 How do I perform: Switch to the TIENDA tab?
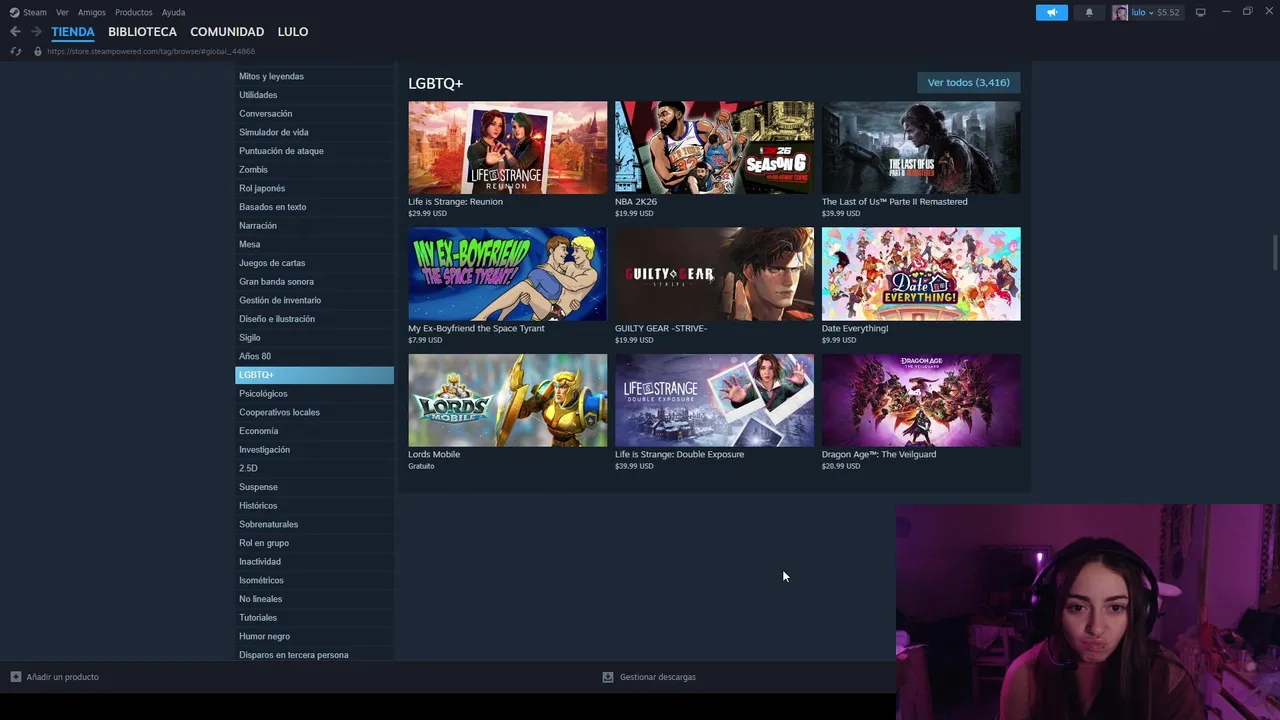pyautogui.click(x=73, y=32)
